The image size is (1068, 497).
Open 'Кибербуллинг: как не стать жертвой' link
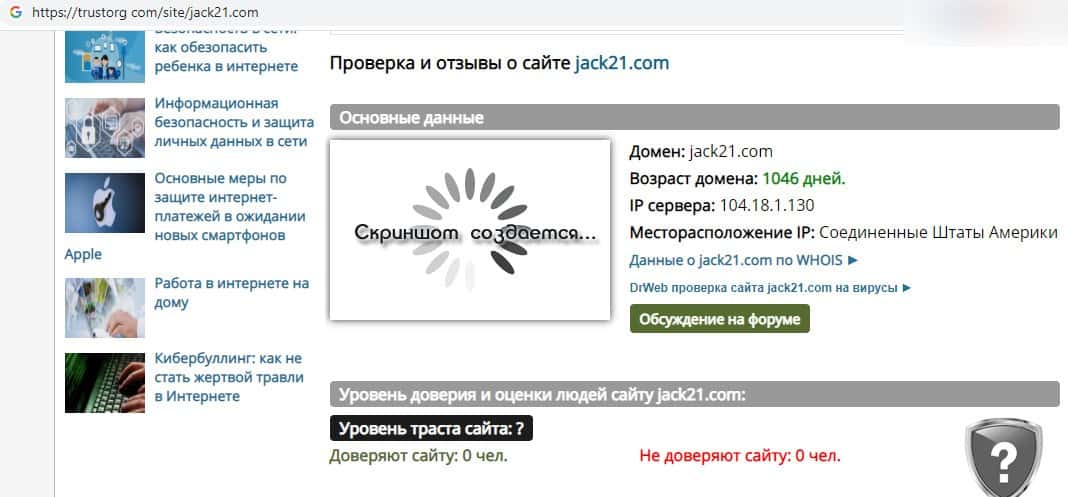coord(229,377)
